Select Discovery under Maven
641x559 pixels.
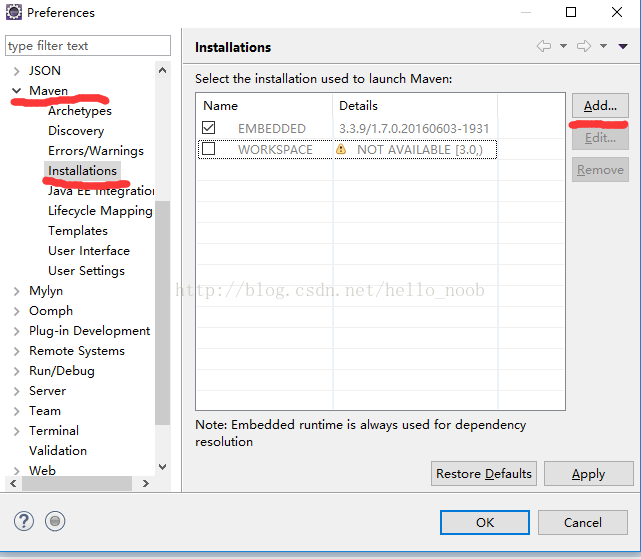[76, 131]
